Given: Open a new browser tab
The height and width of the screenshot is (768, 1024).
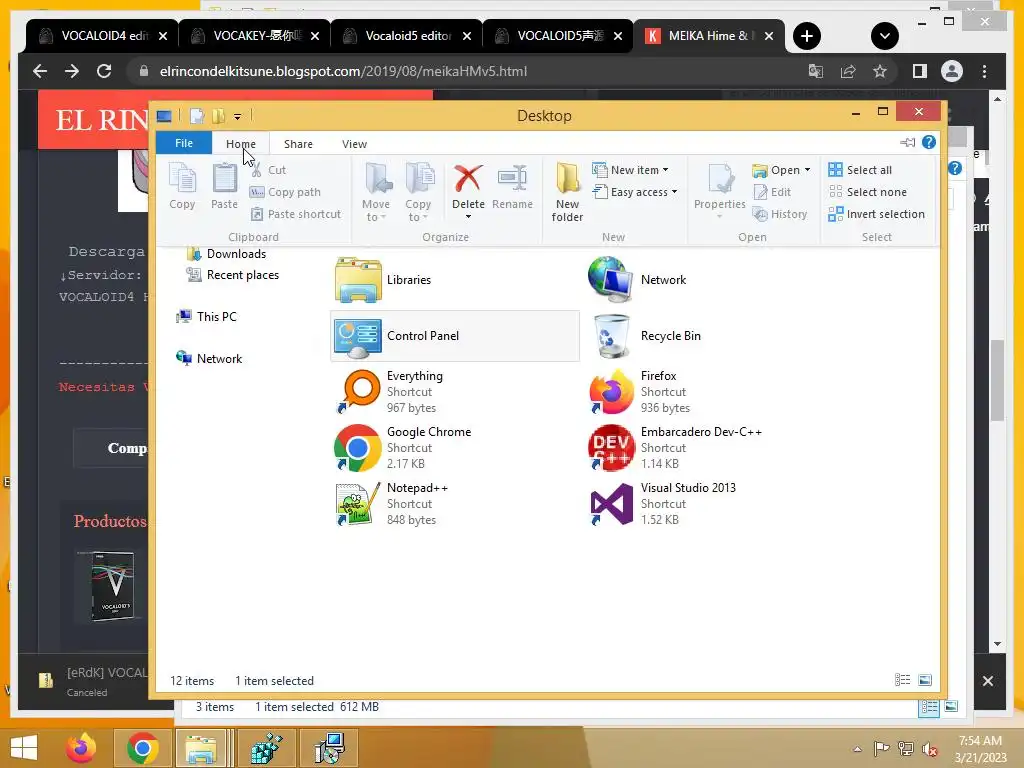Looking at the screenshot, I should click(x=807, y=36).
